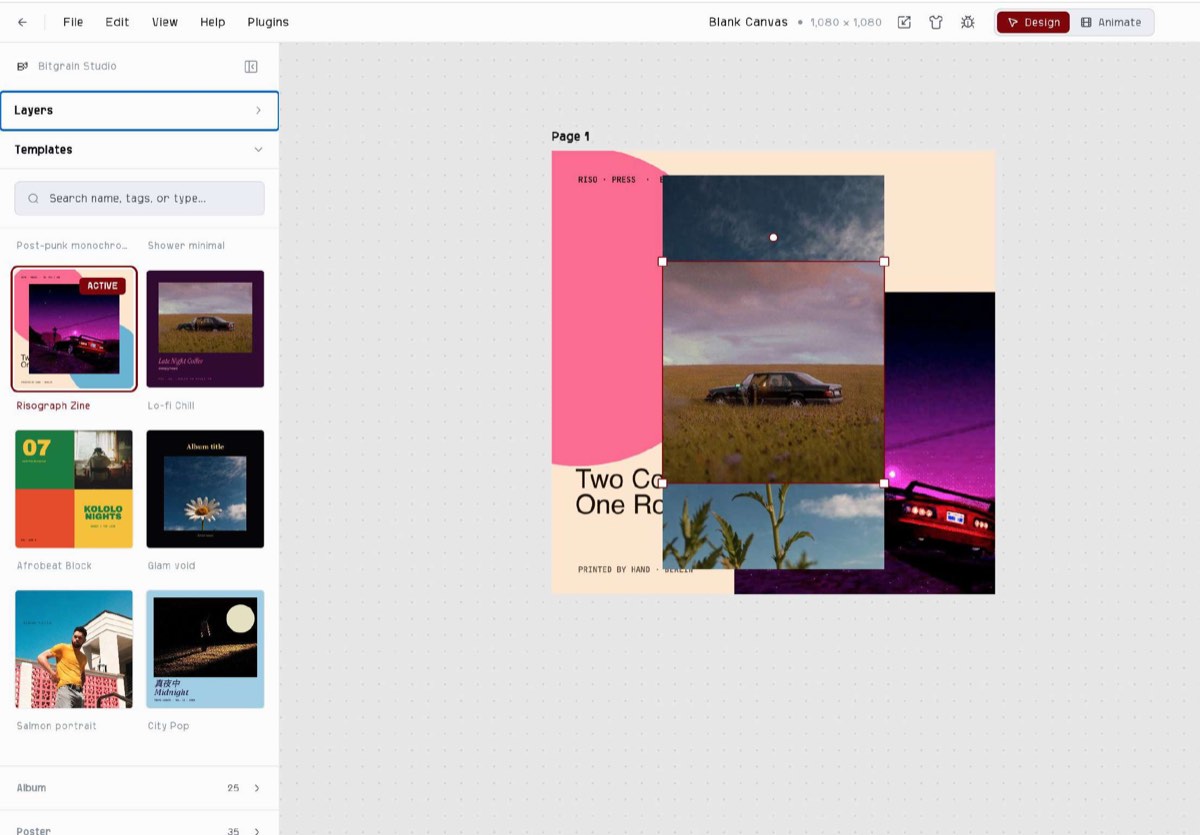Click the Blank Canvas document title
The height and width of the screenshot is (835, 1200).
748,22
